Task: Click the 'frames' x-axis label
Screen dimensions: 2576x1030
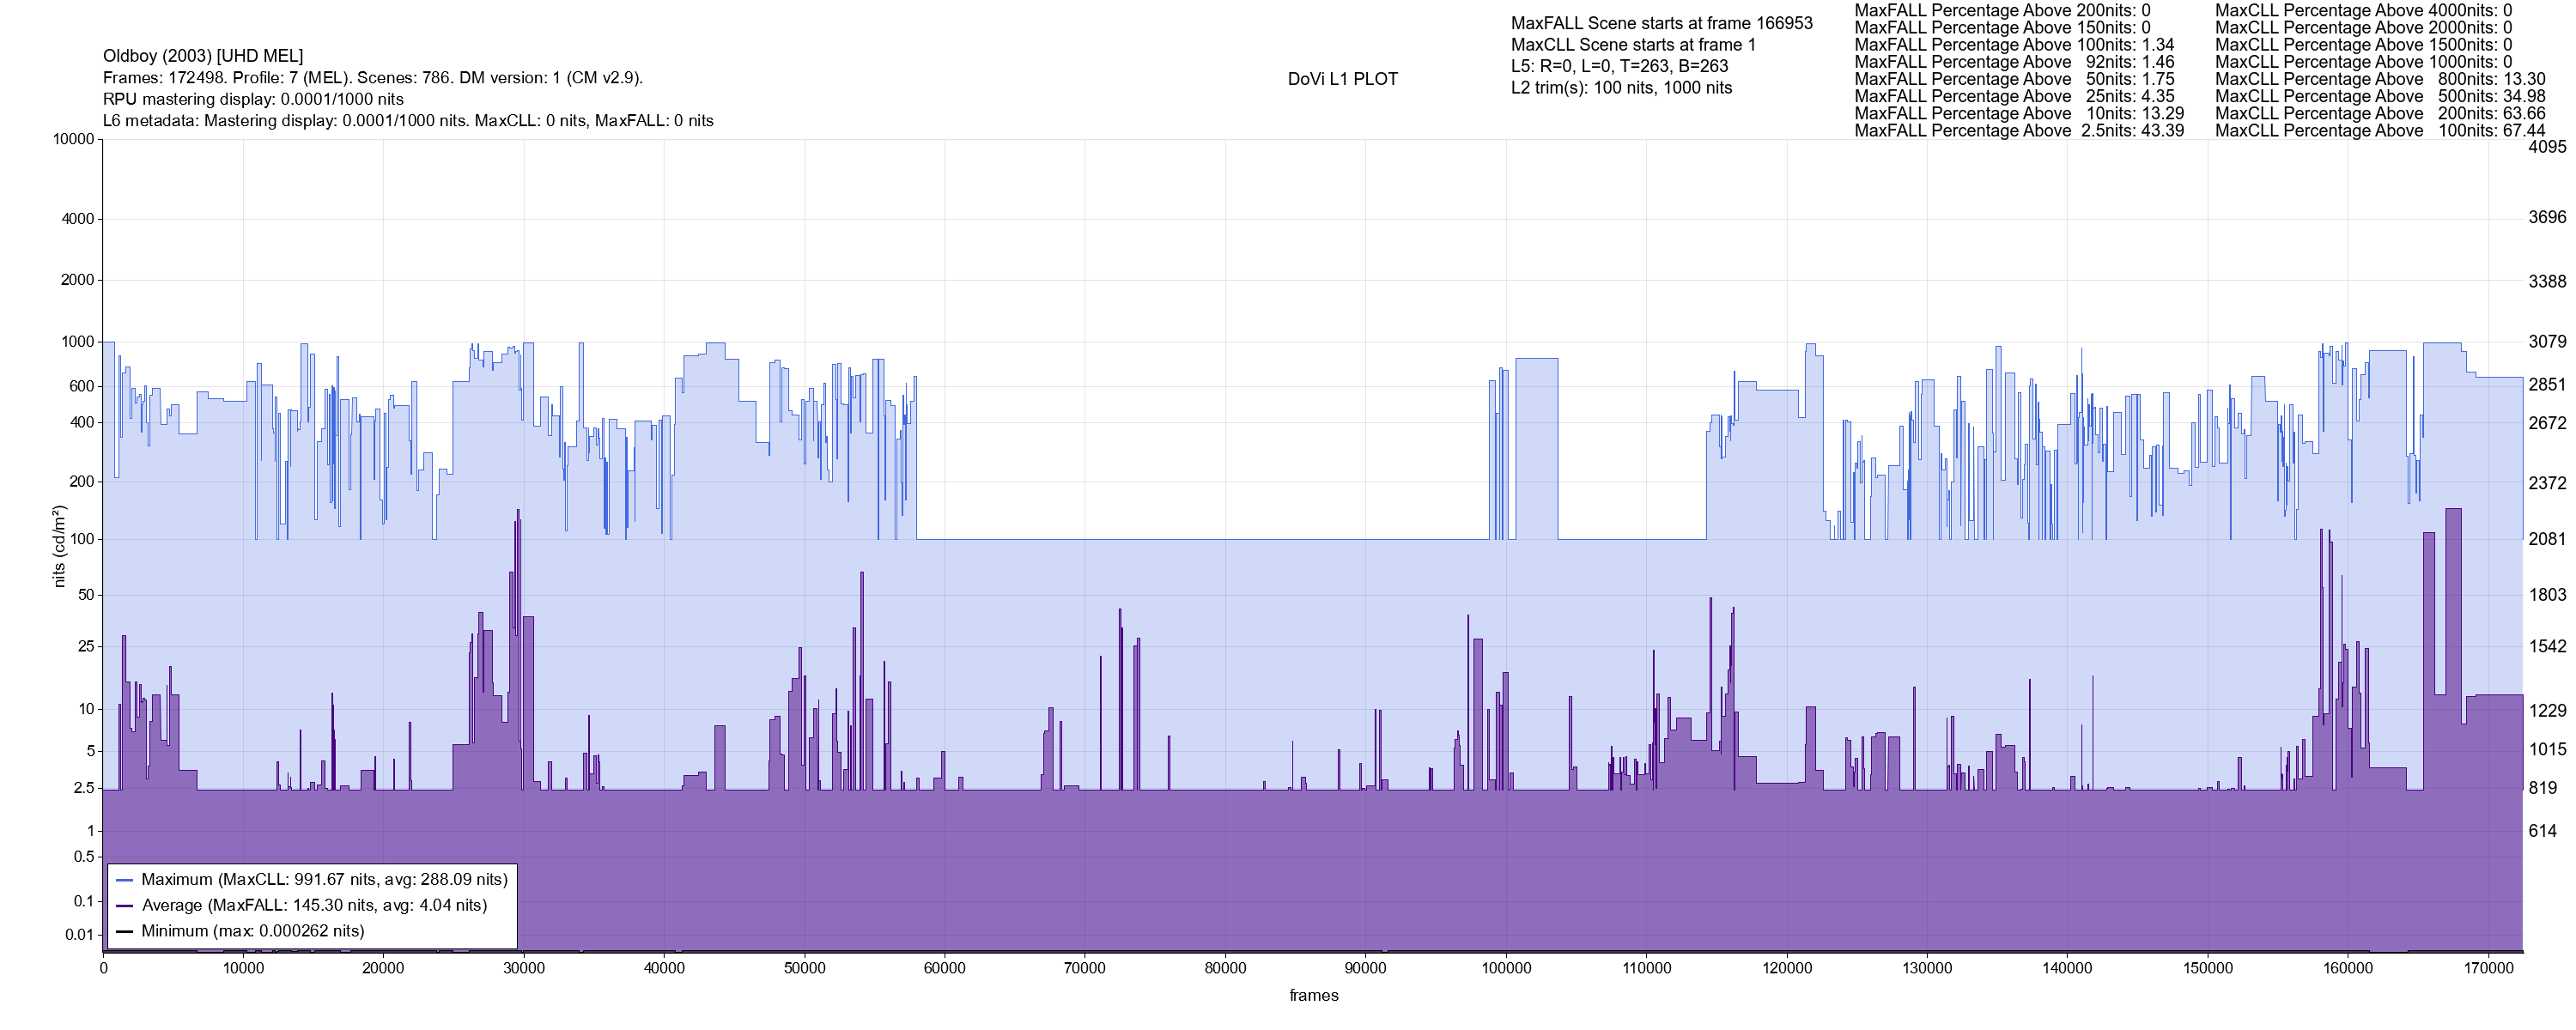Action: [1313, 996]
